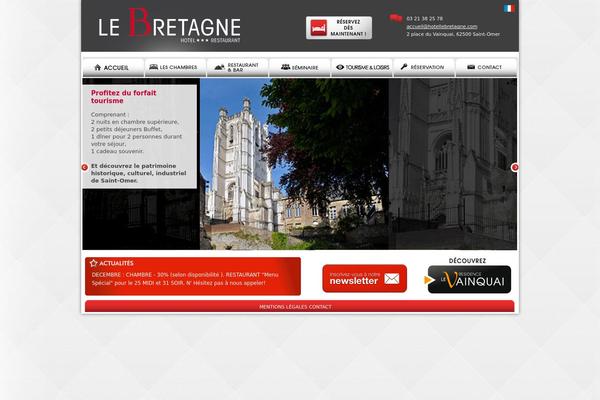600x400 pixels.
Task: Open the Restaurant & Bar menu item
Action: coord(238,68)
